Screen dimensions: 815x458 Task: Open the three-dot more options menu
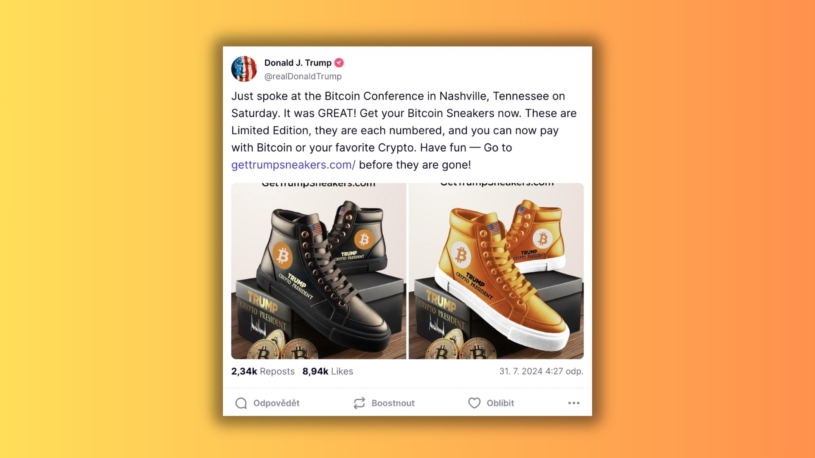click(x=574, y=403)
